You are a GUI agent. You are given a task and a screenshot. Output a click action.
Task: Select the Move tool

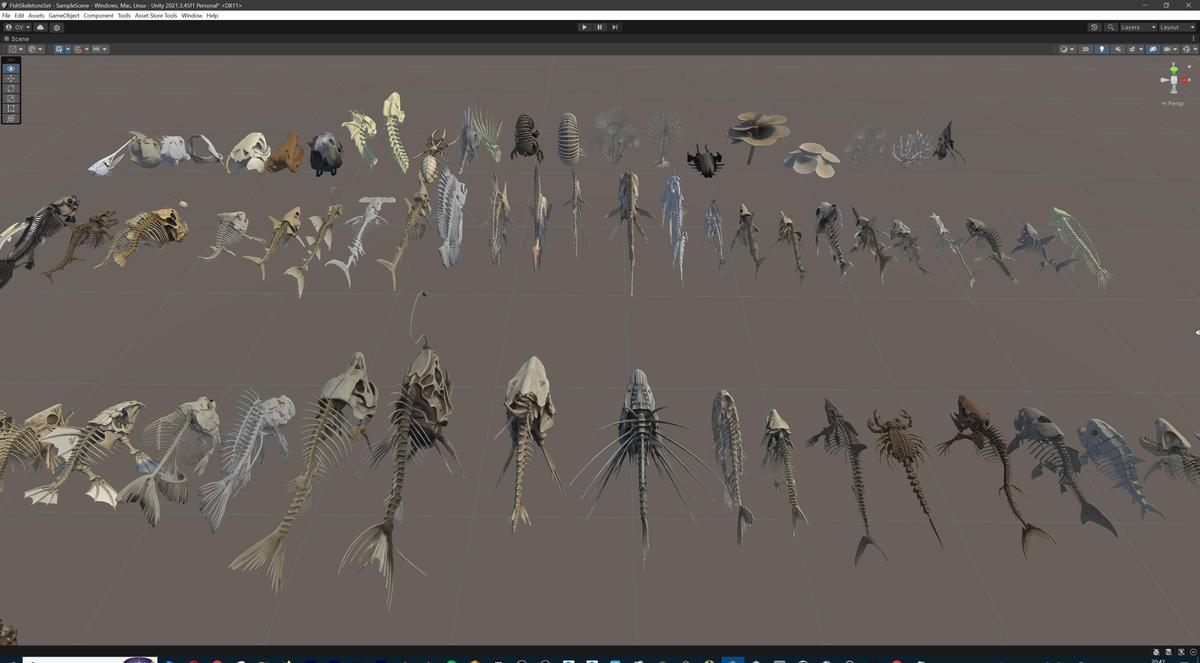[x=10, y=77]
